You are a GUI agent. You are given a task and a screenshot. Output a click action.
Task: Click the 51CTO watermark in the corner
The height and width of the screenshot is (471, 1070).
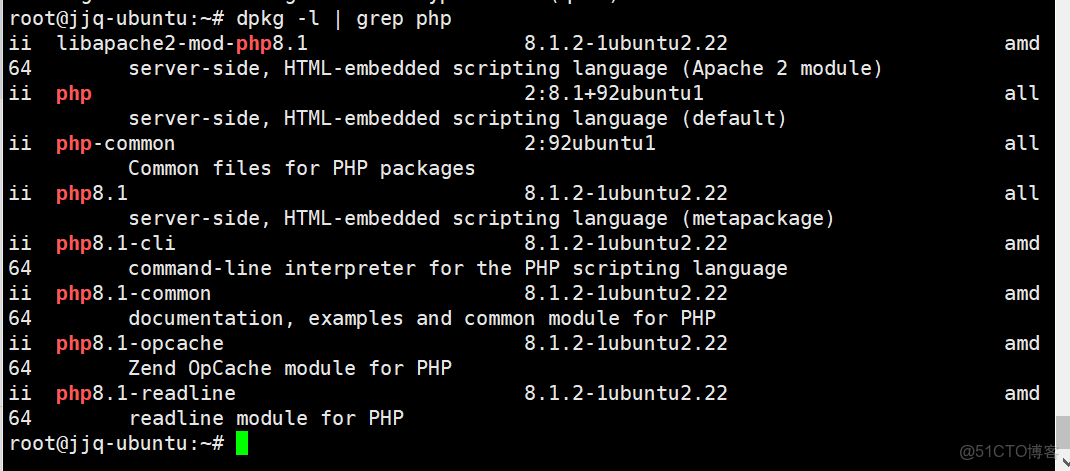tap(1010, 453)
